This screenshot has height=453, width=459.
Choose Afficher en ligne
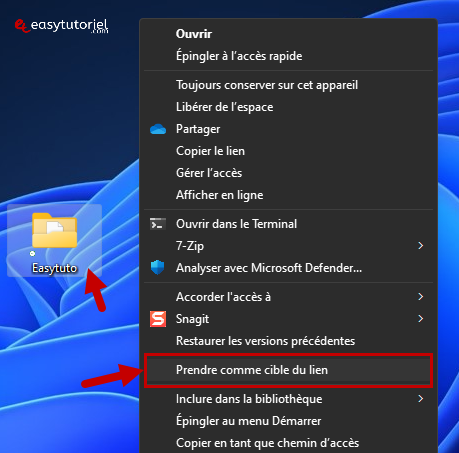point(288,195)
